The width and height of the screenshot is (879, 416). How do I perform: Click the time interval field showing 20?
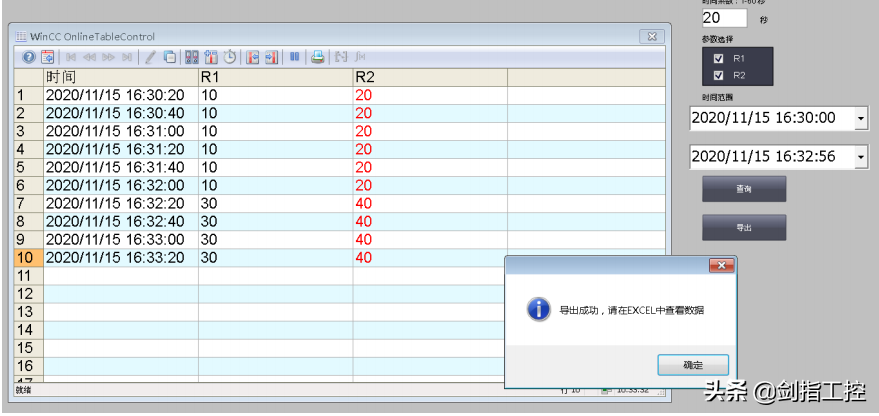click(x=723, y=17)
